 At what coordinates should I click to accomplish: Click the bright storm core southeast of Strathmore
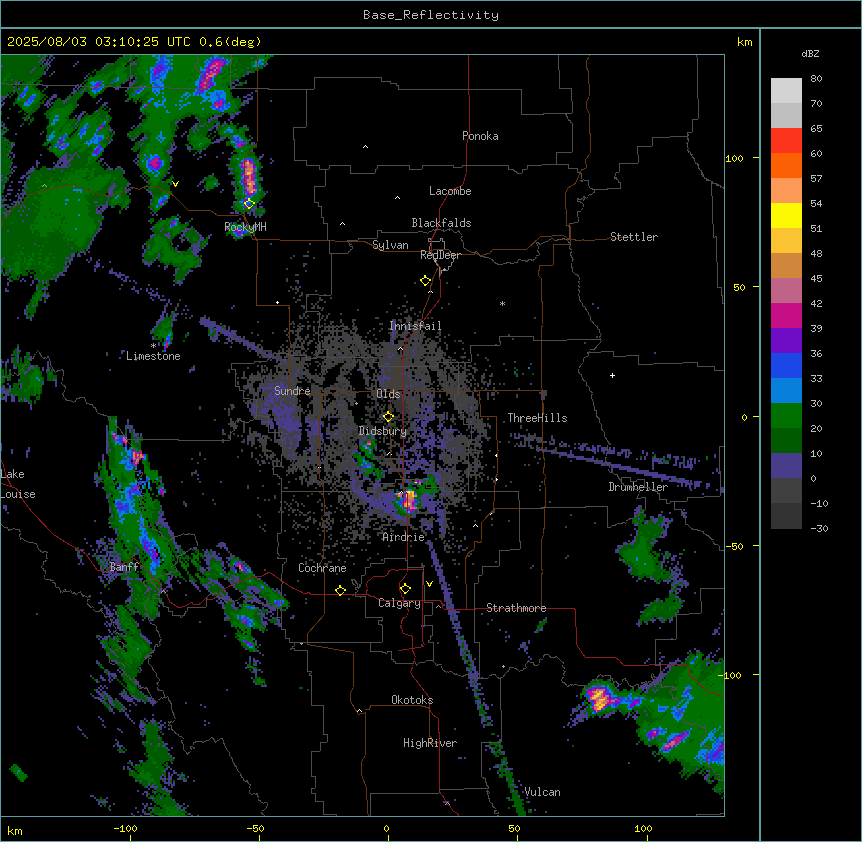point(599,699)
